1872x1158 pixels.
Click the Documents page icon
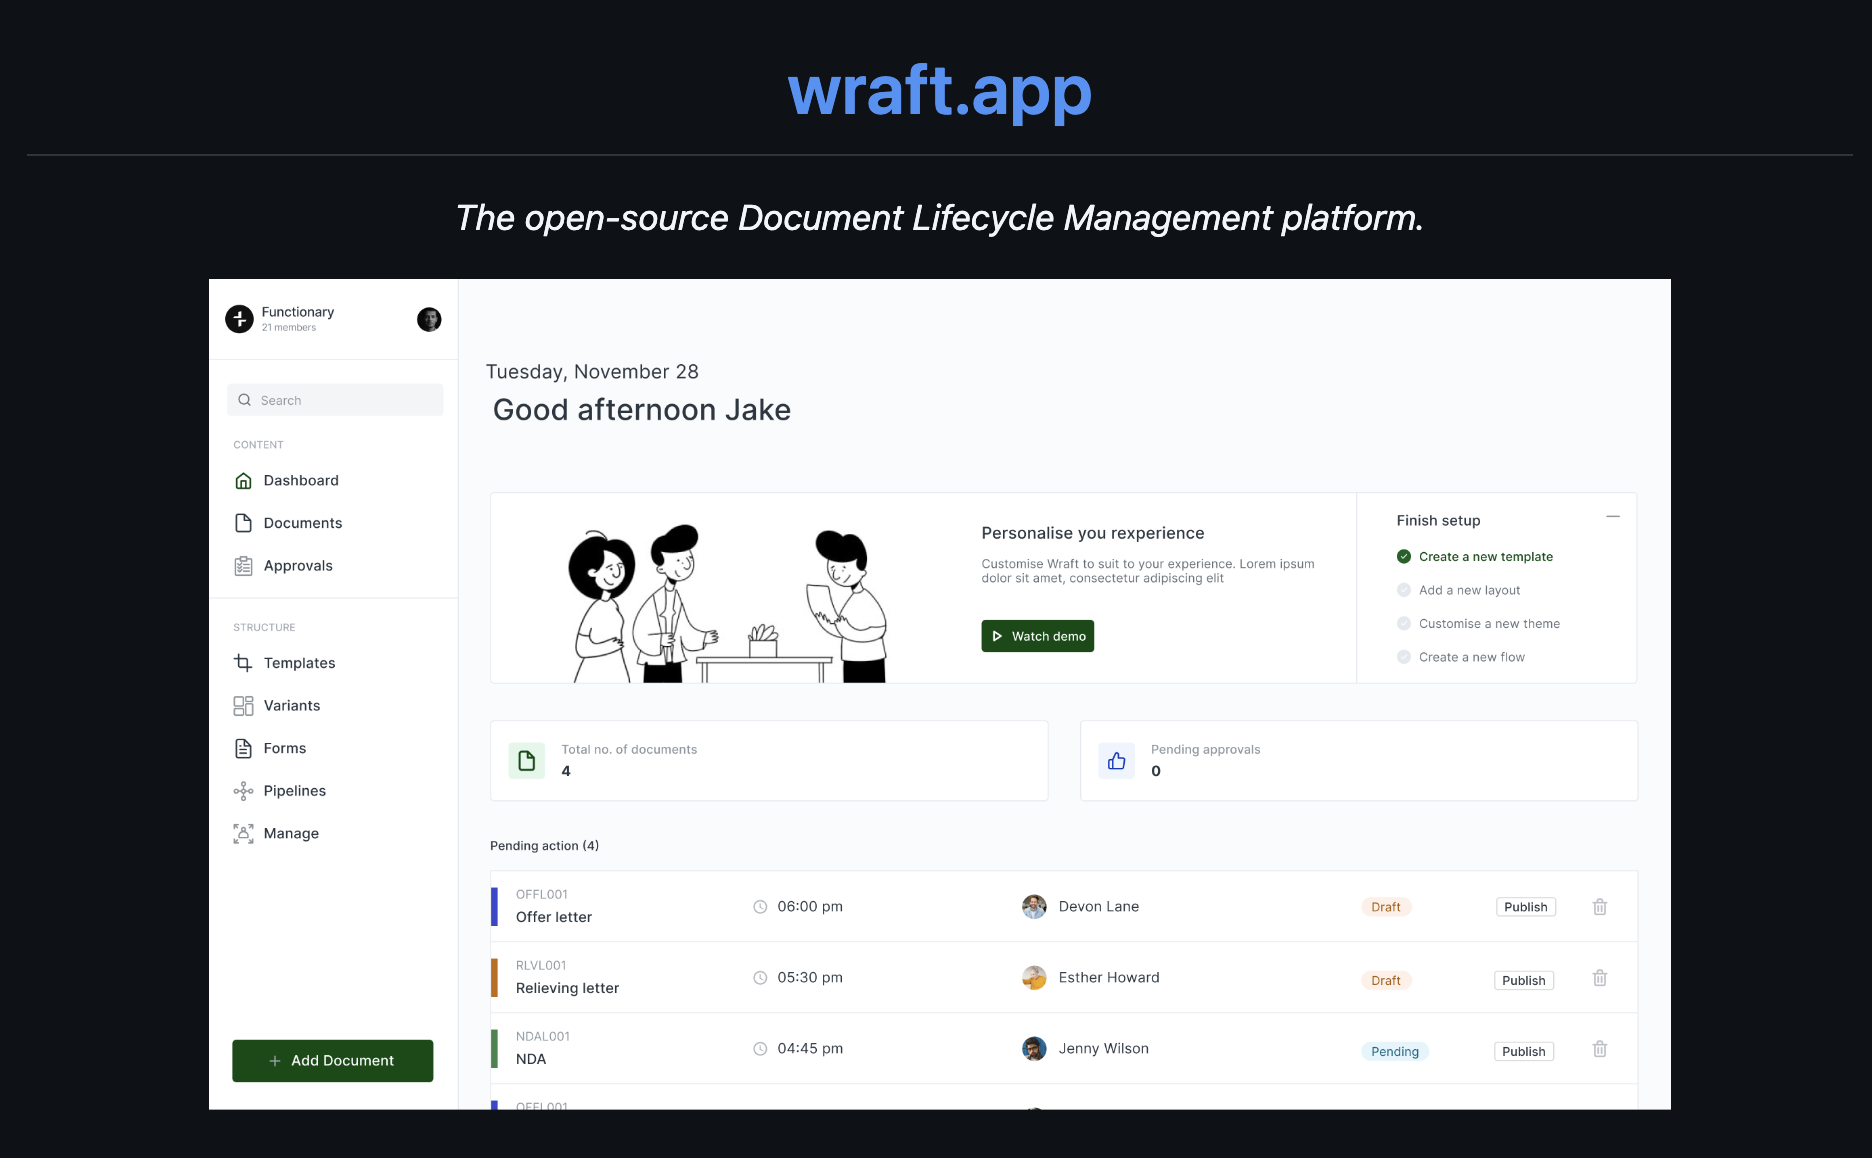243,523
